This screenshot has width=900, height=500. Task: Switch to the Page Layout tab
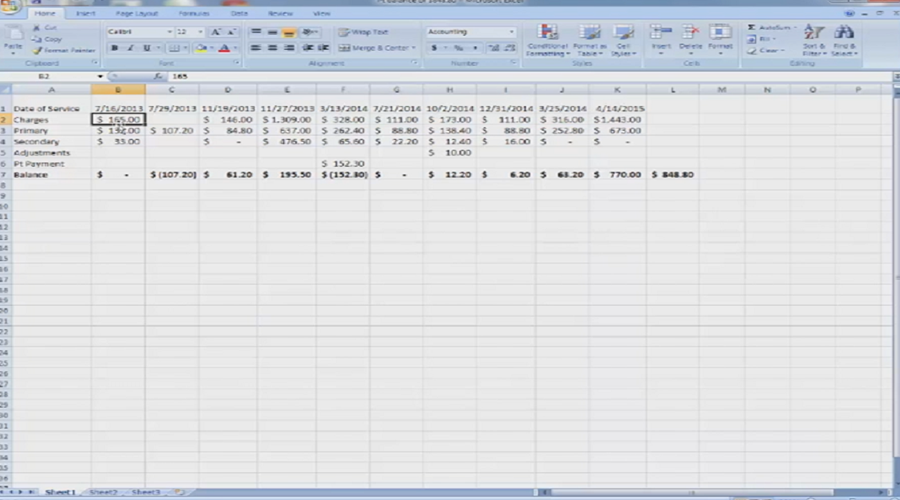pyautogui.click(x=137, y=13)
